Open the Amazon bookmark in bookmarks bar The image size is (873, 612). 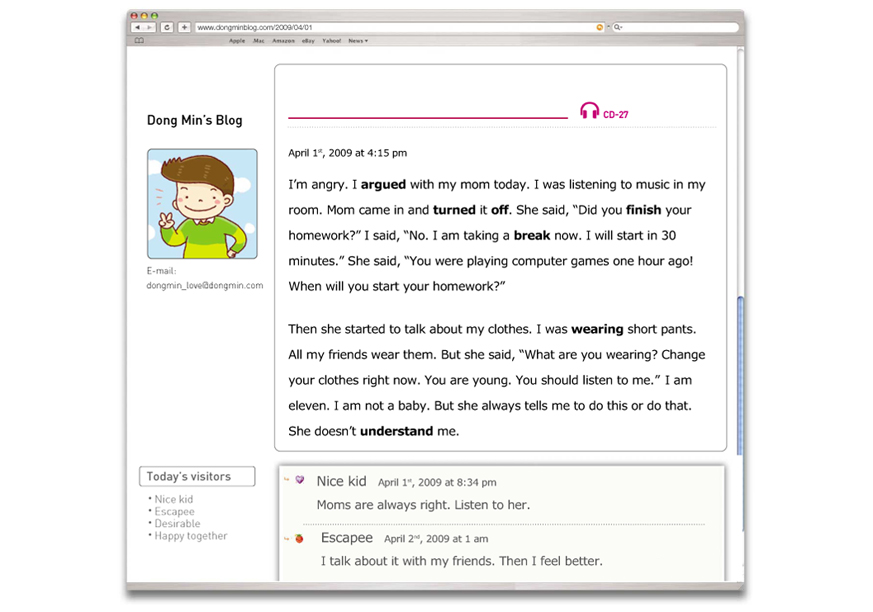(x=283, y=41)
